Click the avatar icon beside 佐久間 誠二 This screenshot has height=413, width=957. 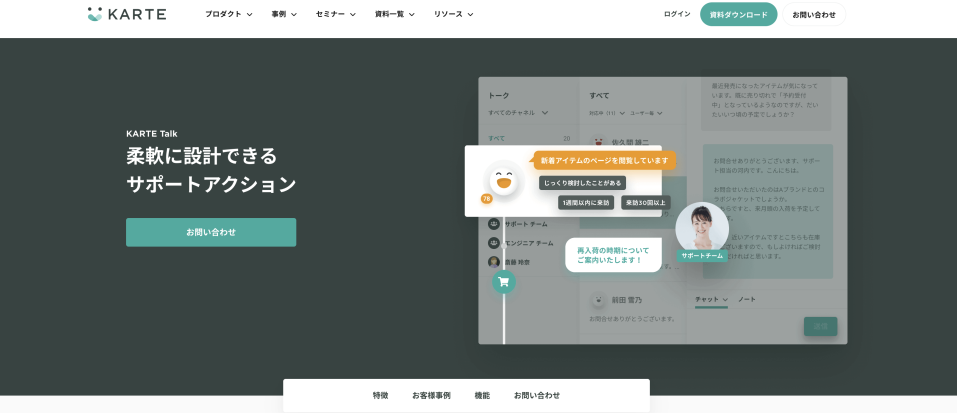(599, 142)
